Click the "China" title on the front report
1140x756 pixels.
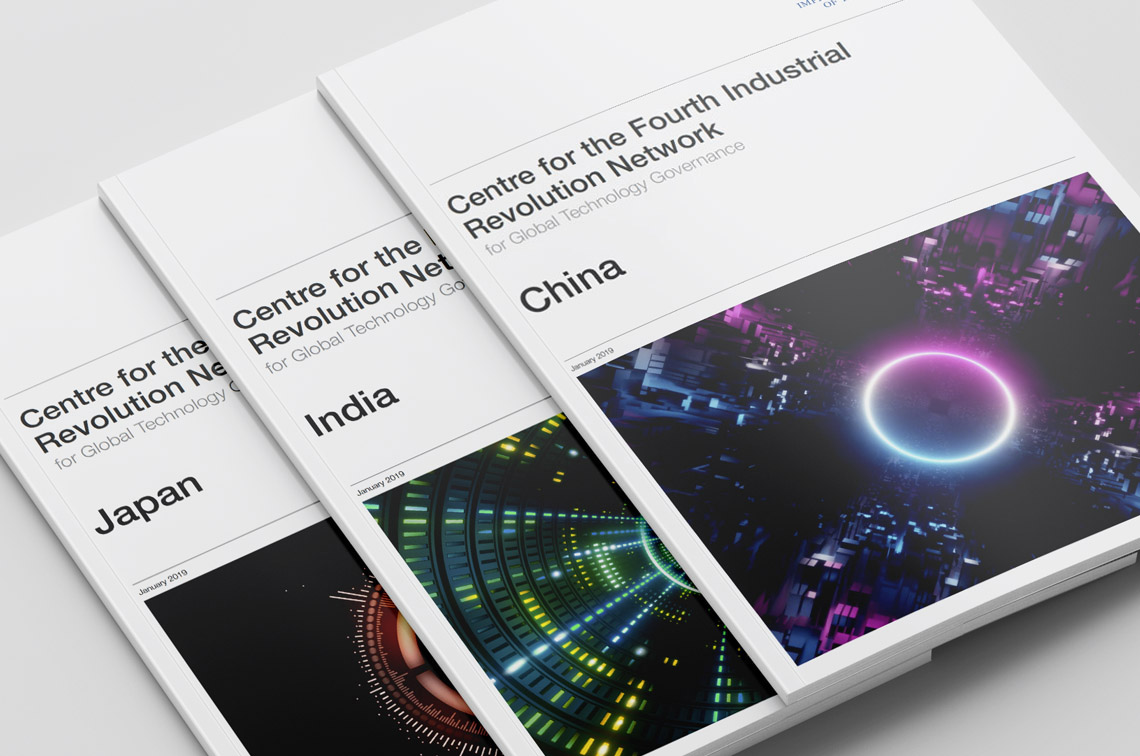(x=572, y=285)
